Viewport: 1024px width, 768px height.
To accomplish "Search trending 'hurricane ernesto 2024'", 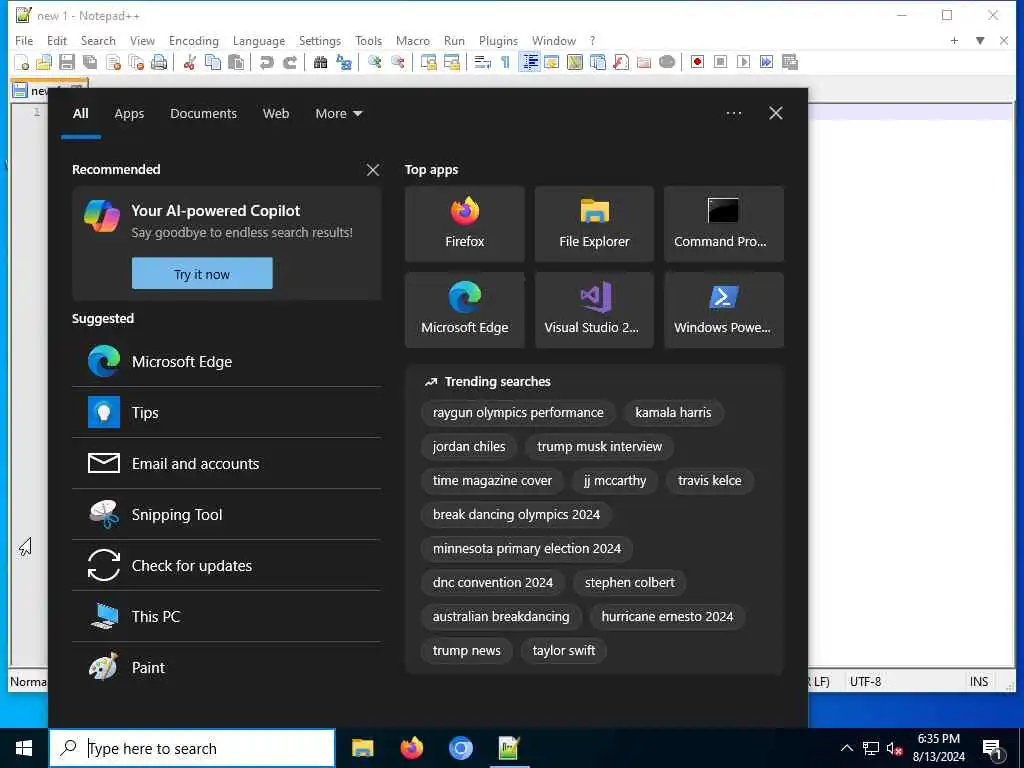I will pos(667,616).
